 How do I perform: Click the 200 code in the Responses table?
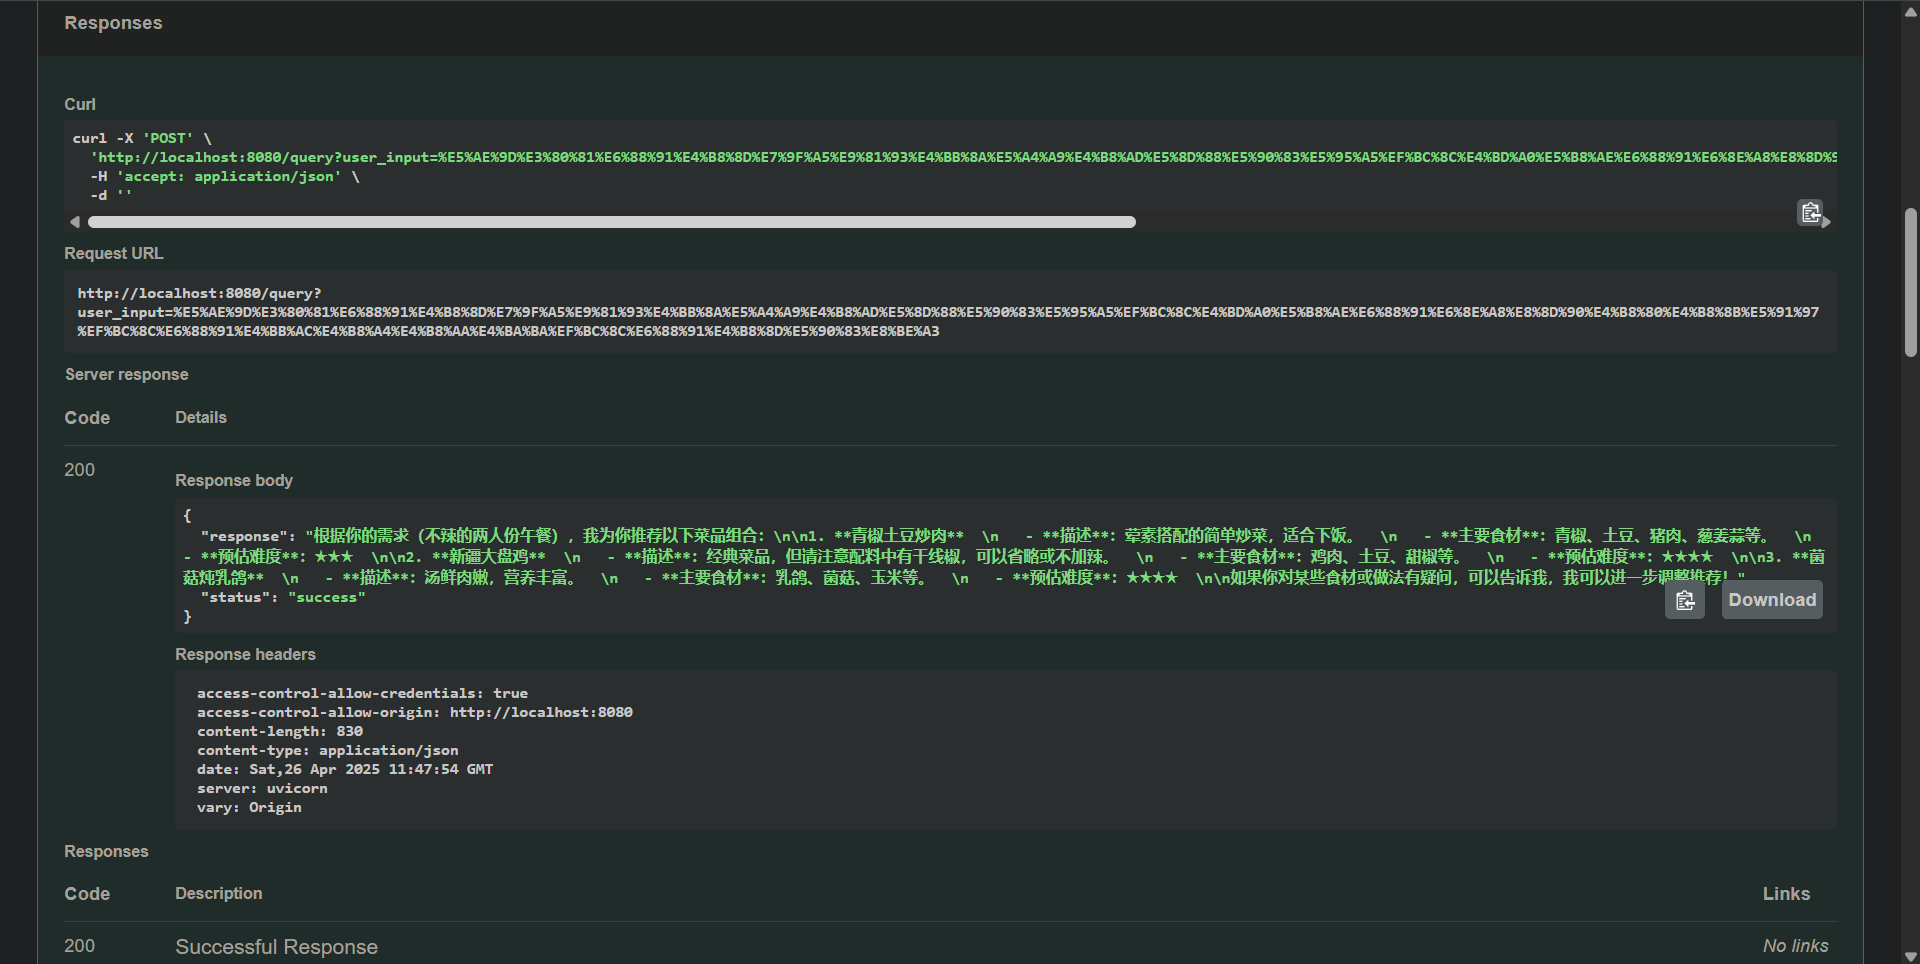[79, 945]
